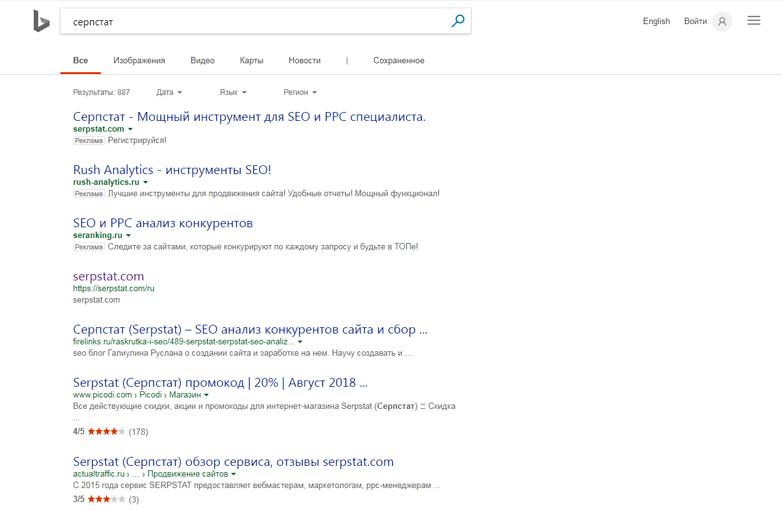Viewport: 782px width, 511px height.
Task: Expand the Язык filter dropdown
Action: 233,92
